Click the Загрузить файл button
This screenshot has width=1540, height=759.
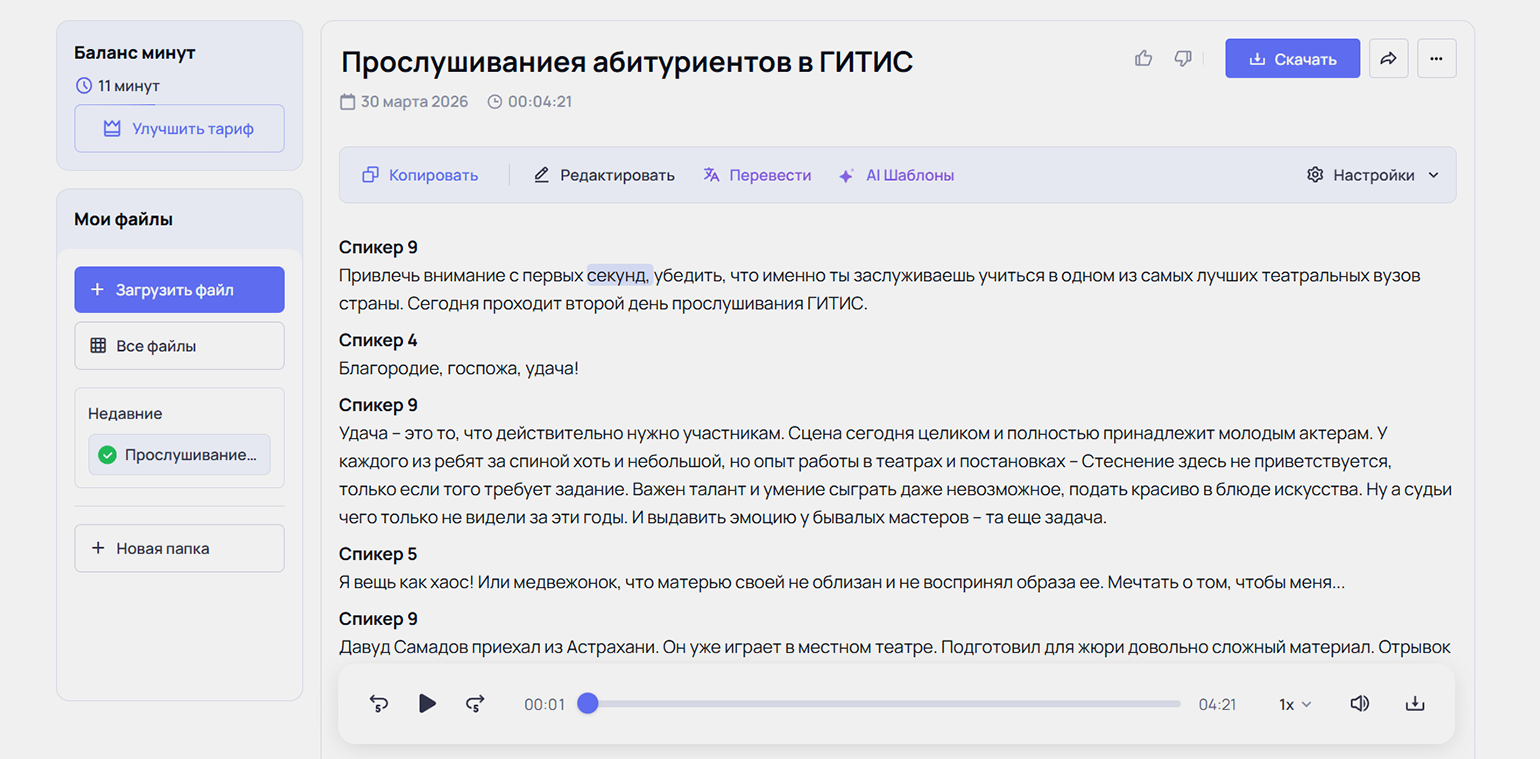179,290
